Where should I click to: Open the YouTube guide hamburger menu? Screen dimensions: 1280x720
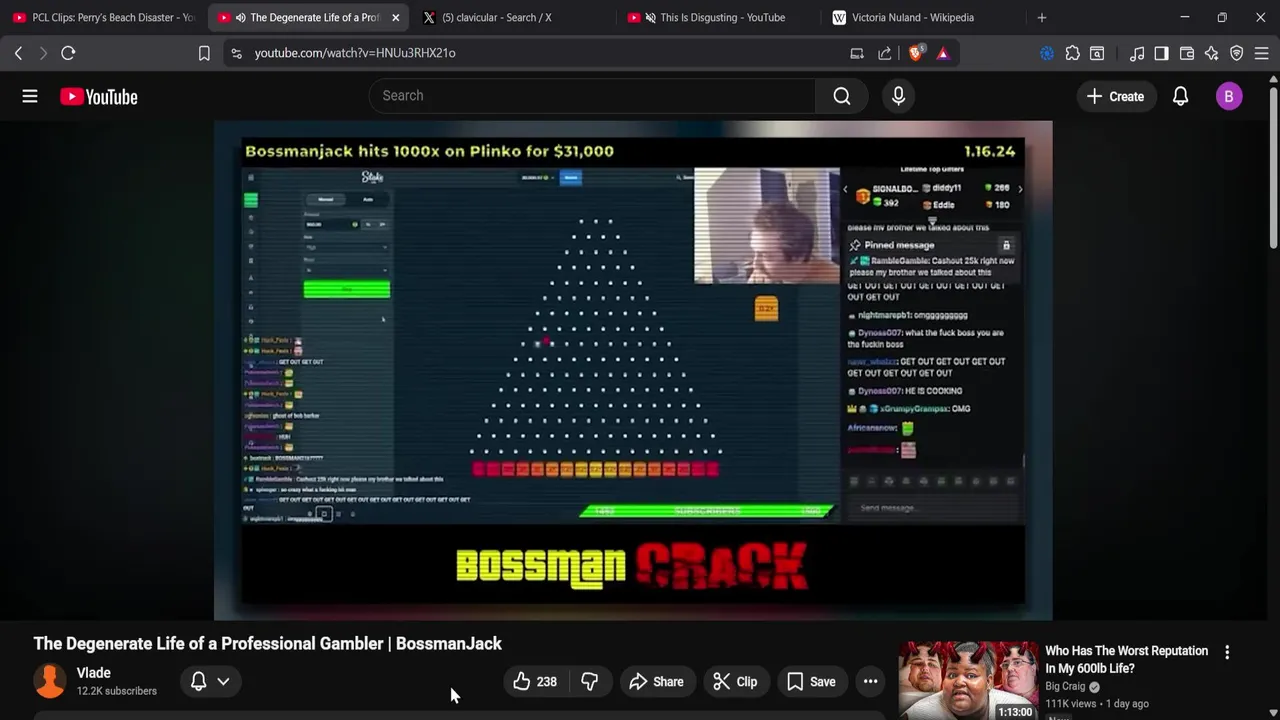[x=30, y=96]
